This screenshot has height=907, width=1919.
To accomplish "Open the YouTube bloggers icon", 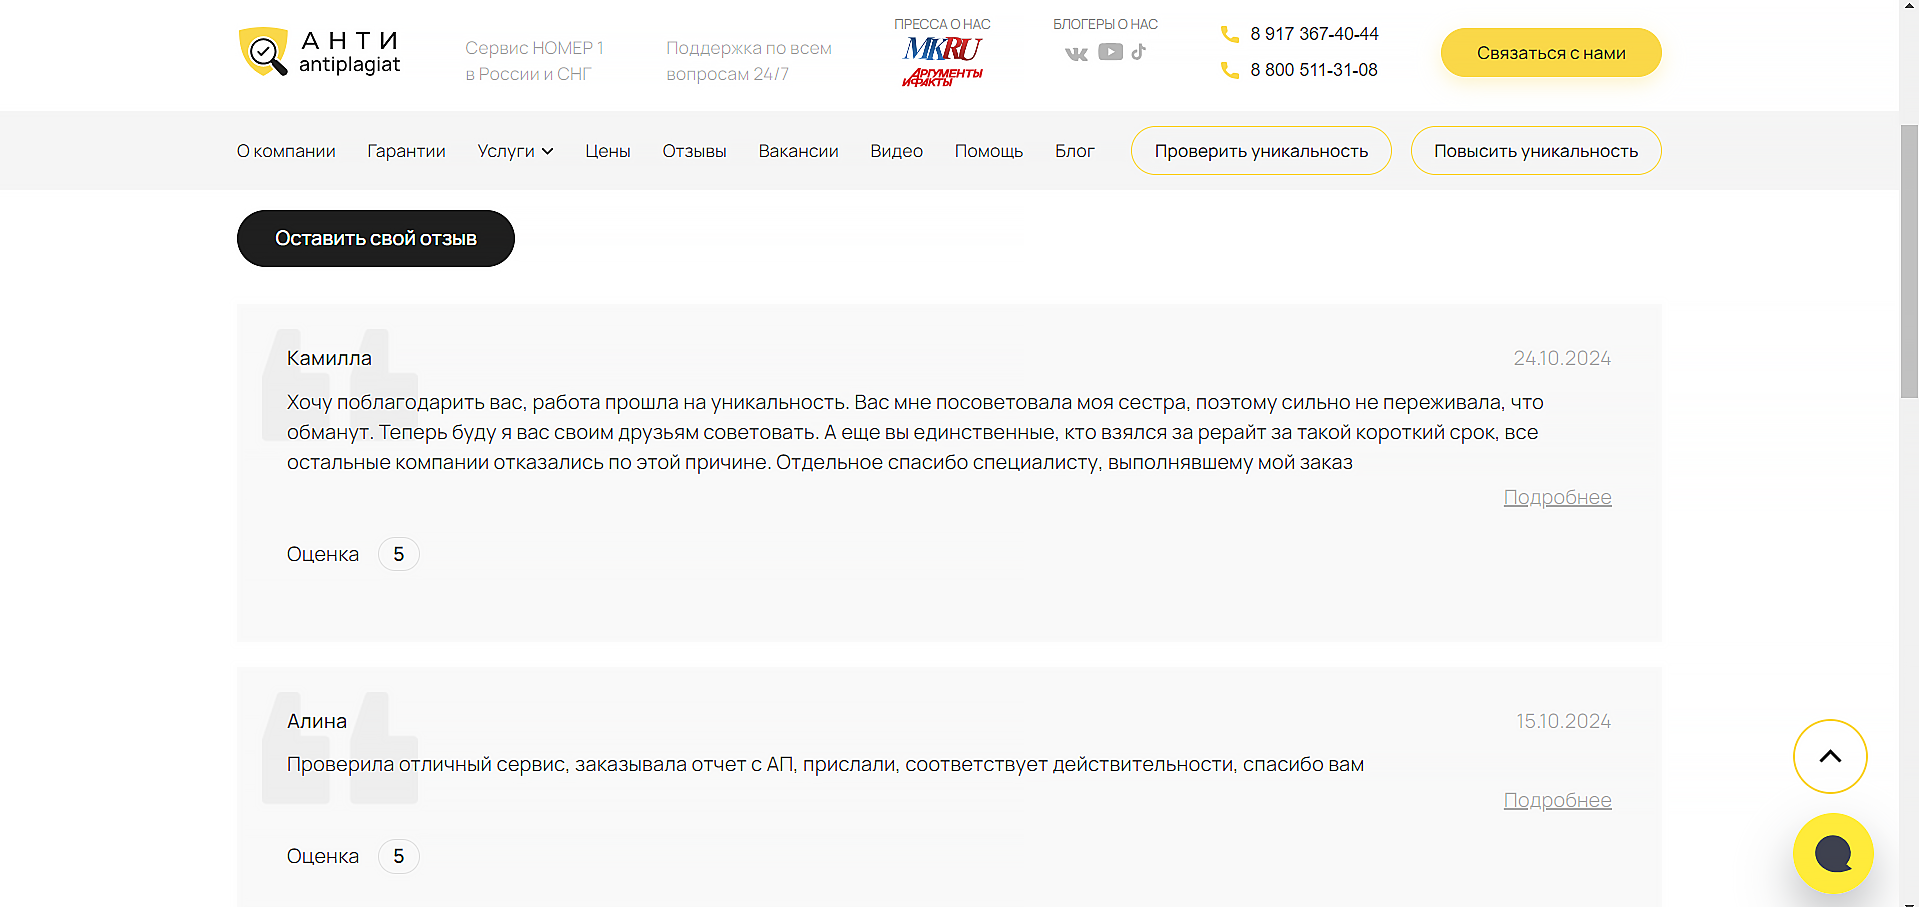I will [1110, 52].
